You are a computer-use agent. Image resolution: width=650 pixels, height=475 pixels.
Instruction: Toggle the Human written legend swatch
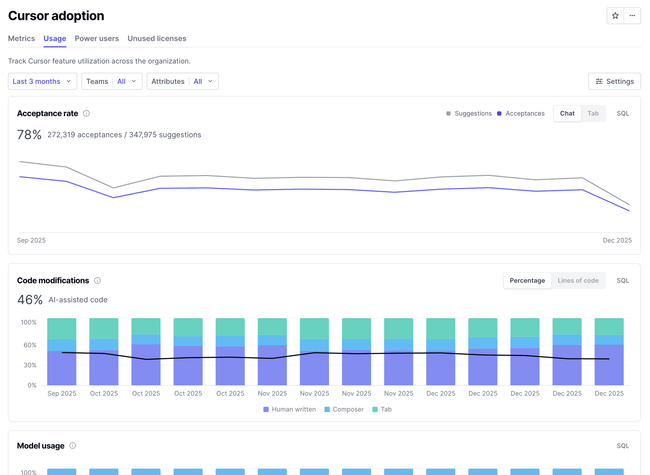pyautogui.click(x=266, y=410)
